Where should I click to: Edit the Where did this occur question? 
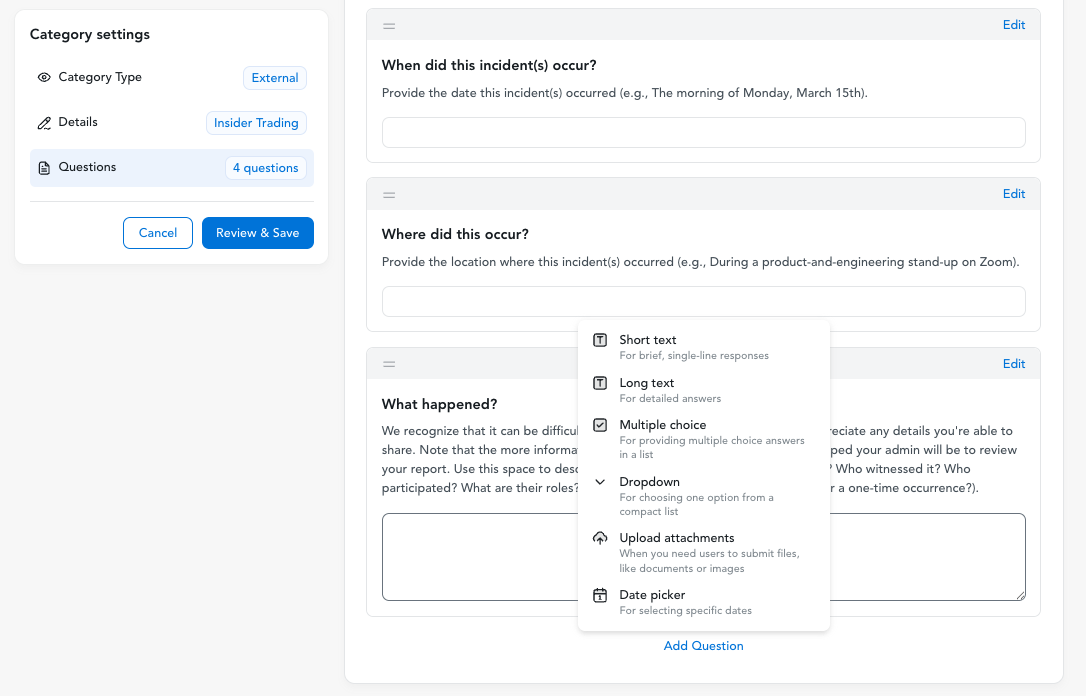coord(1014,194)
